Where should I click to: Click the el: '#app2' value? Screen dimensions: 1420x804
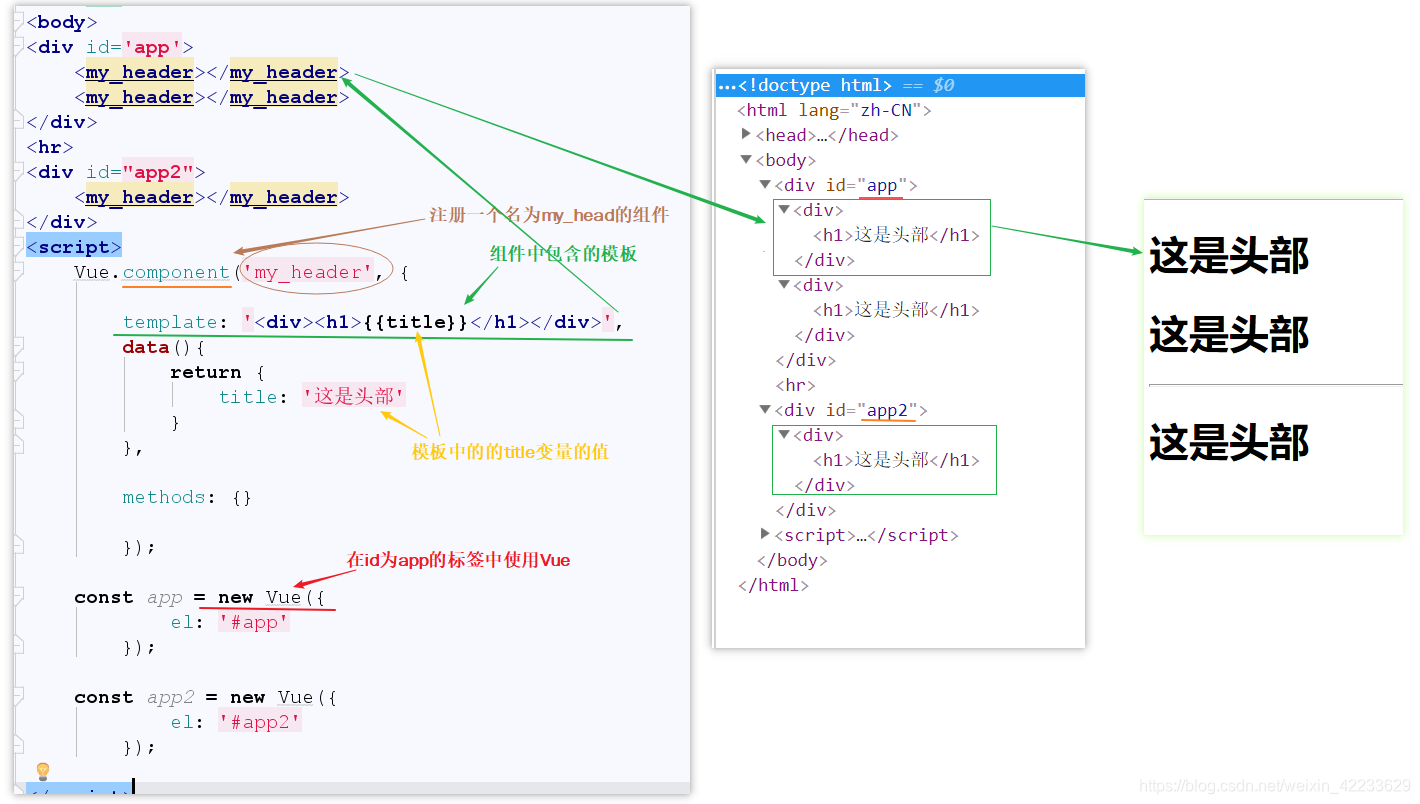pos(260,722)
